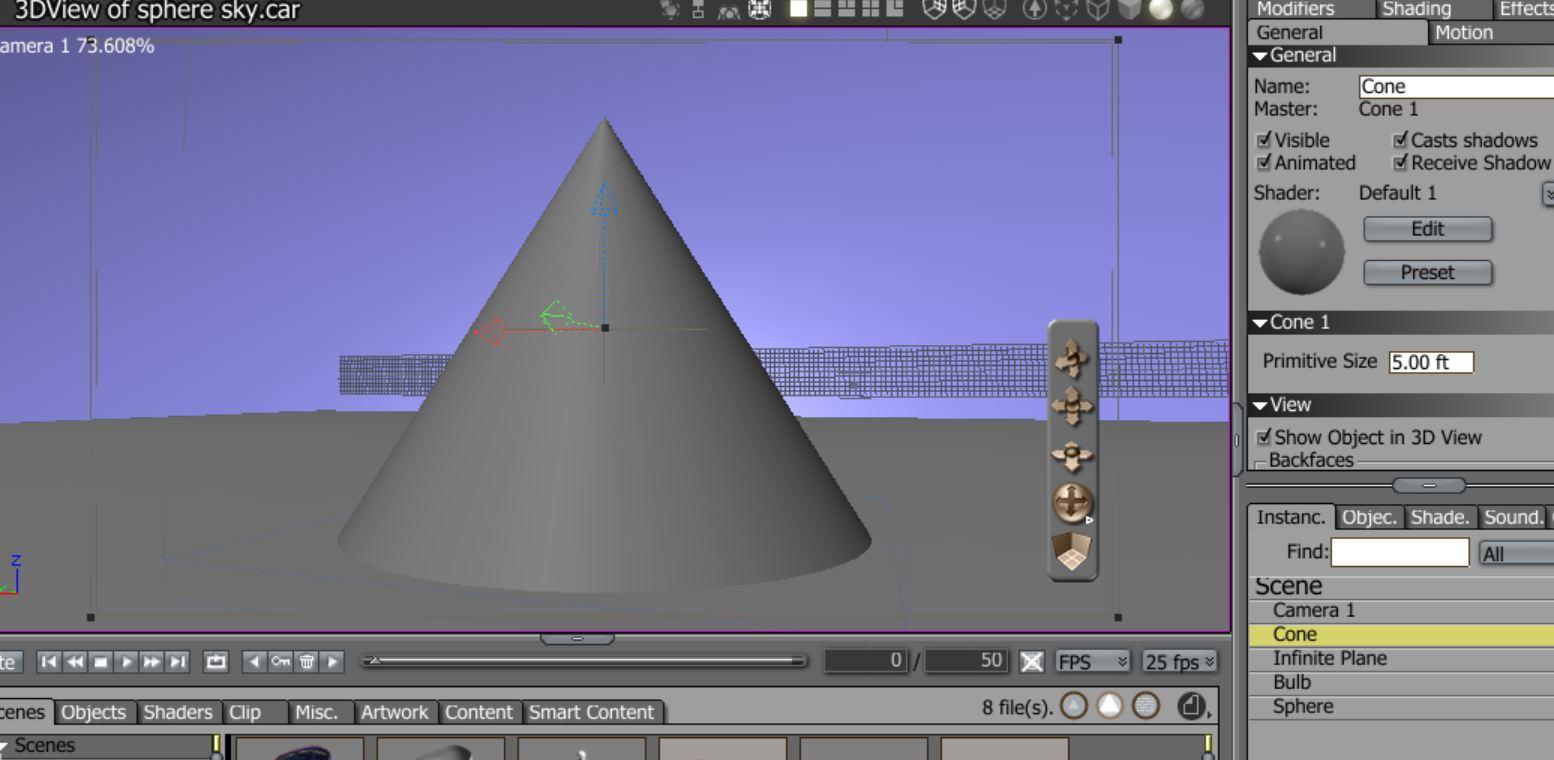Open the Smart Content tab
The height and width of the screenshot is (760, 1554).
[x=591, y=712]
